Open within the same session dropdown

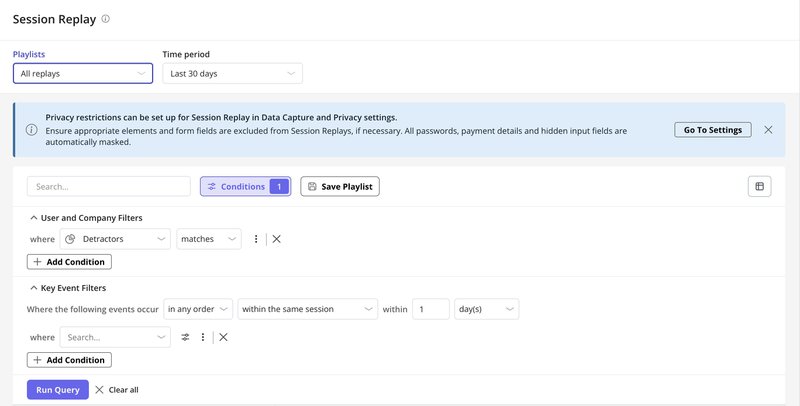pyautogui.click(x=308, y=309)
